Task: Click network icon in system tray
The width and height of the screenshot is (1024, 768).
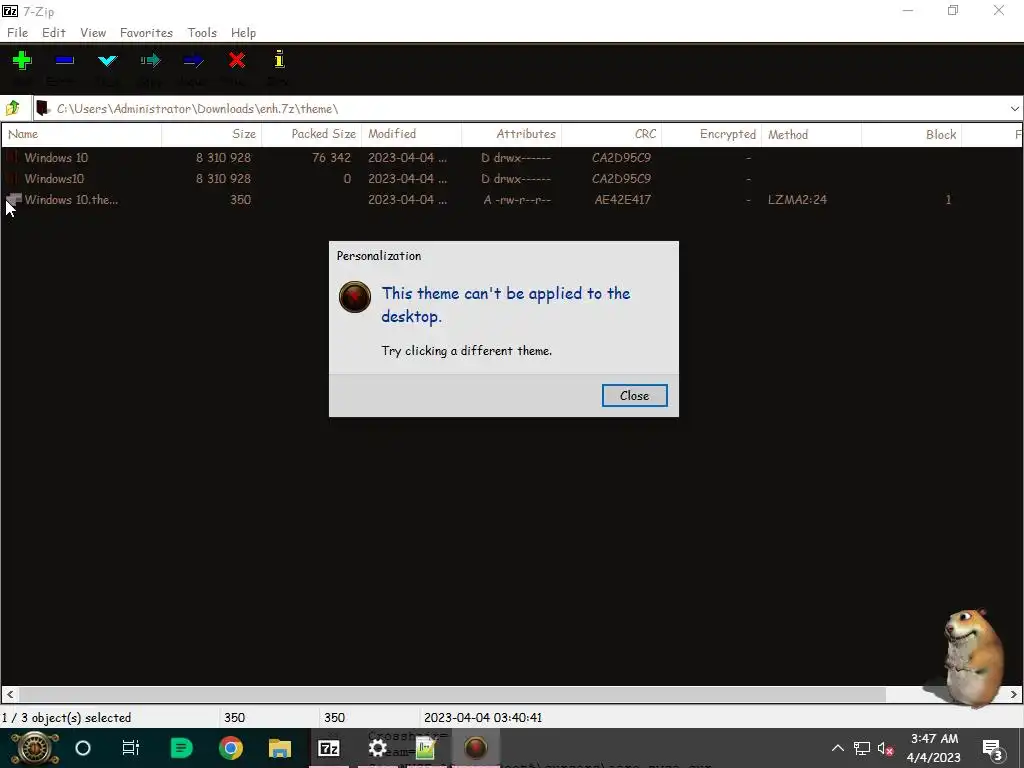Action: click(861, 748)
